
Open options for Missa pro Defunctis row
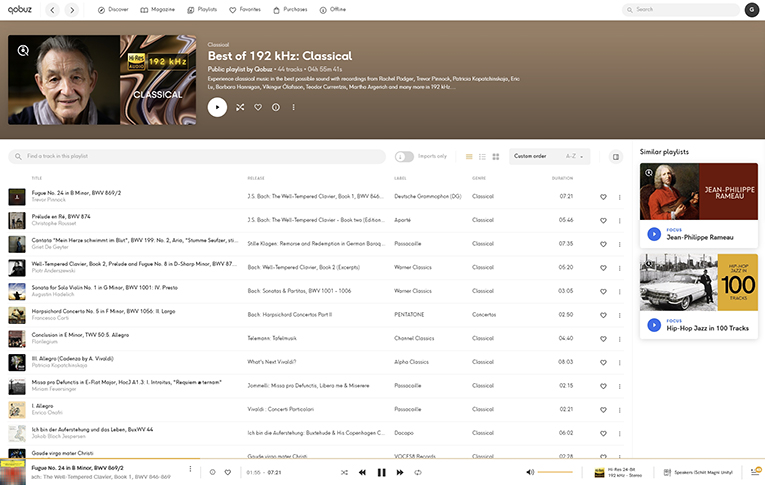[x=620, y=386]
